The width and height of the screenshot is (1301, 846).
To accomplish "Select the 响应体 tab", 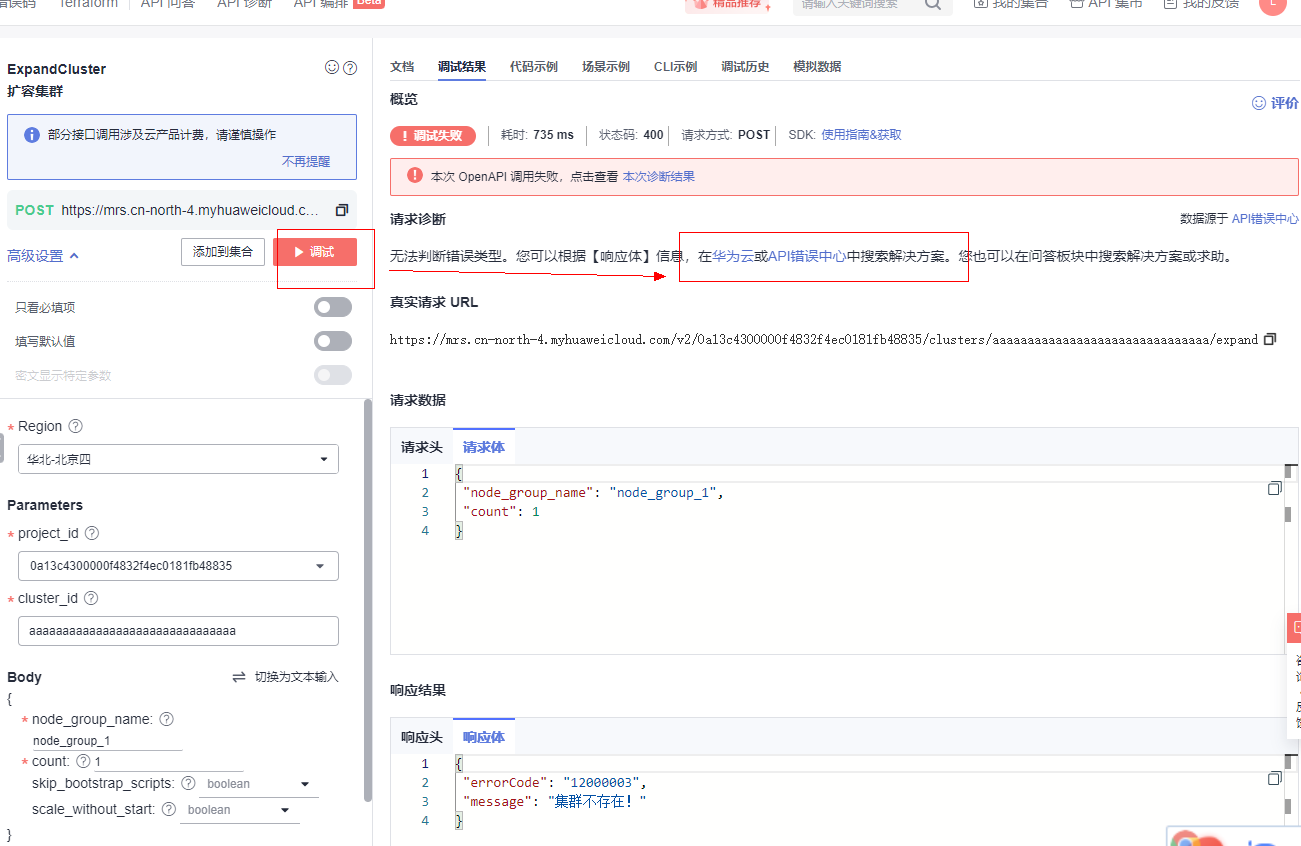I will [x=484, y=737].
